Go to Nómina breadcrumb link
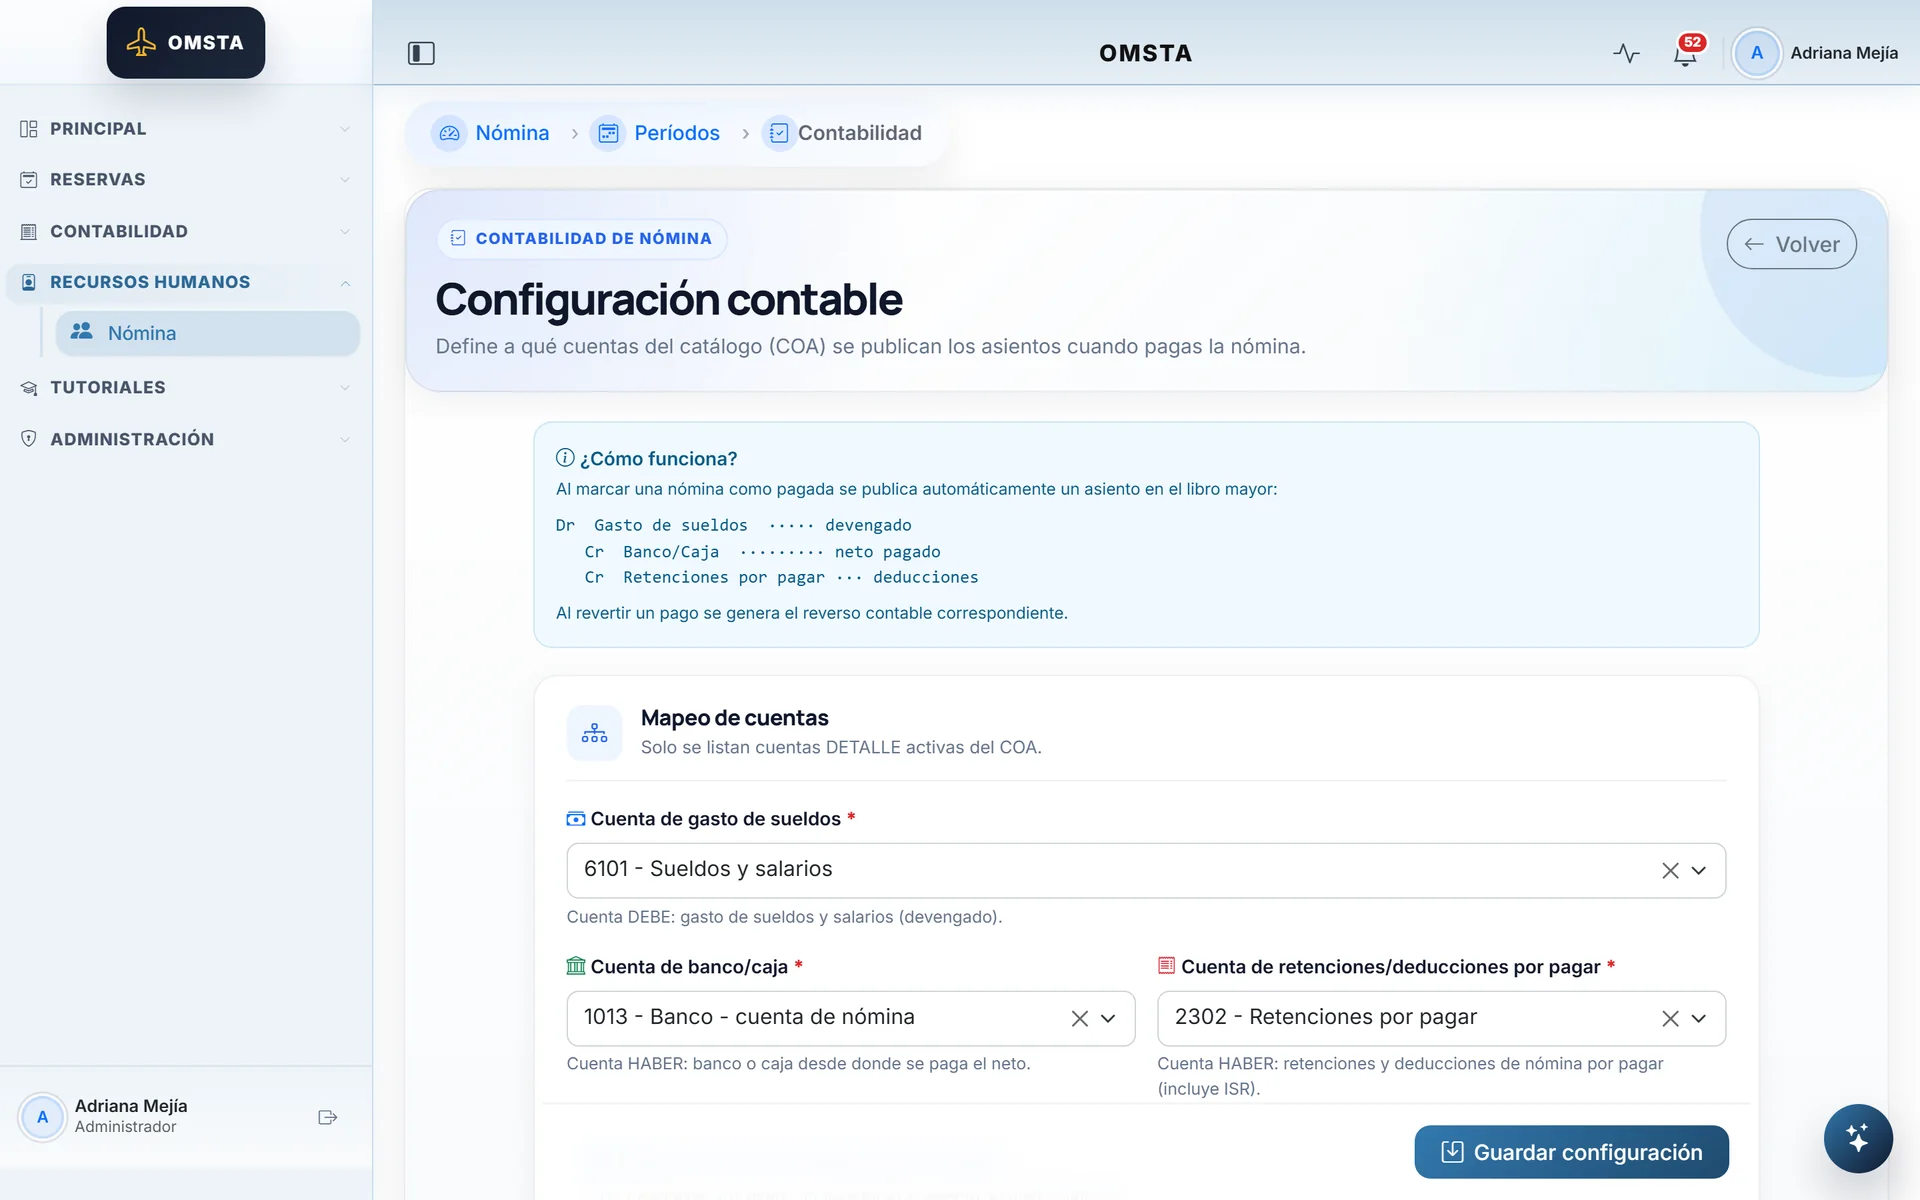1920x1200 pixels. tap(512, 133)
